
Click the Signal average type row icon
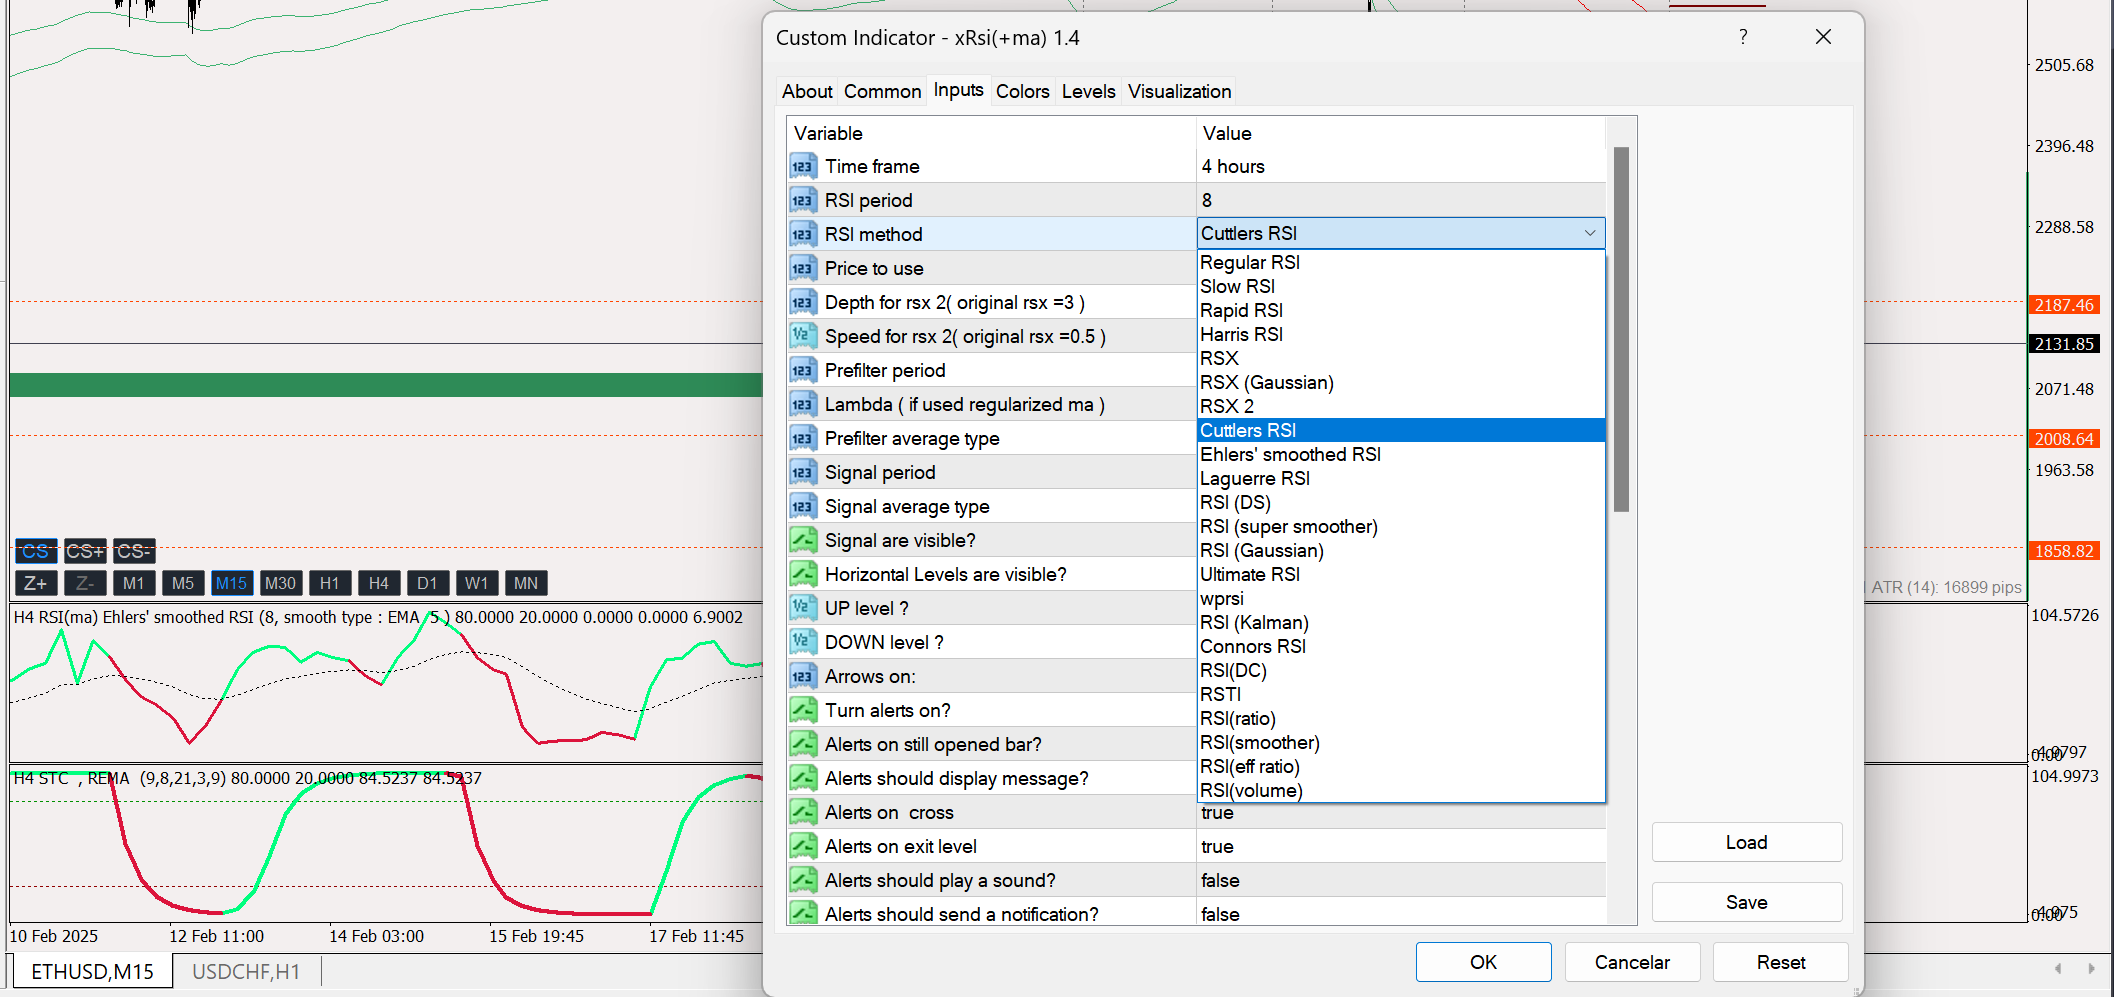click(x=803, y=506)
